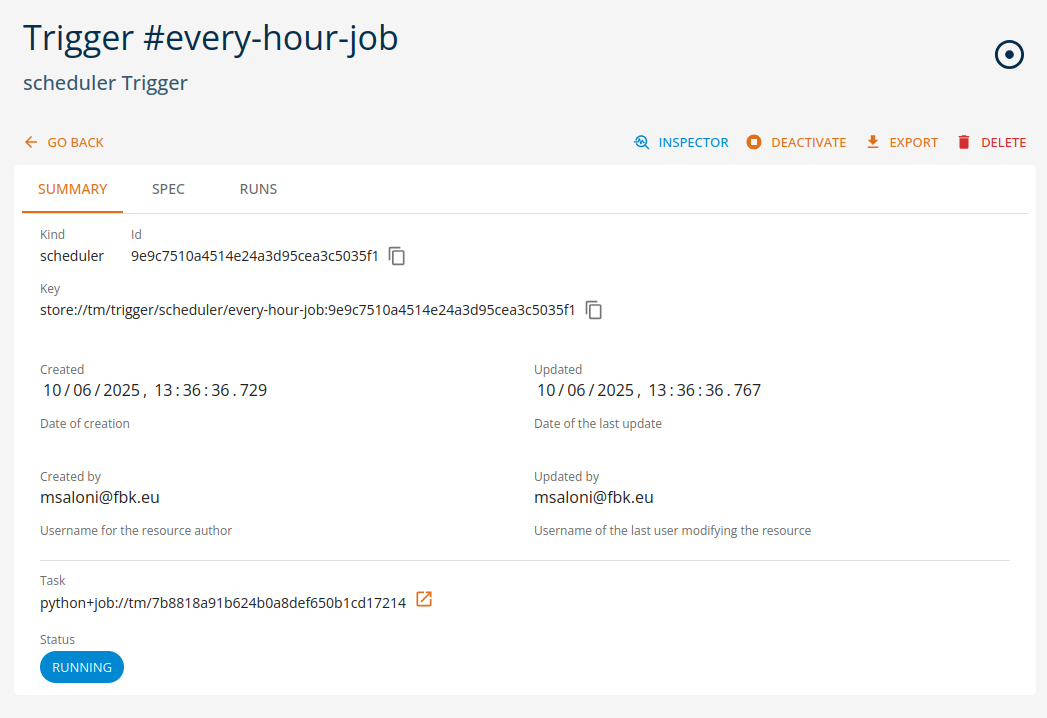This screenshot has width=1047, height=718.
Task: Click the Updated date field
Action: [x=649, y=390]
